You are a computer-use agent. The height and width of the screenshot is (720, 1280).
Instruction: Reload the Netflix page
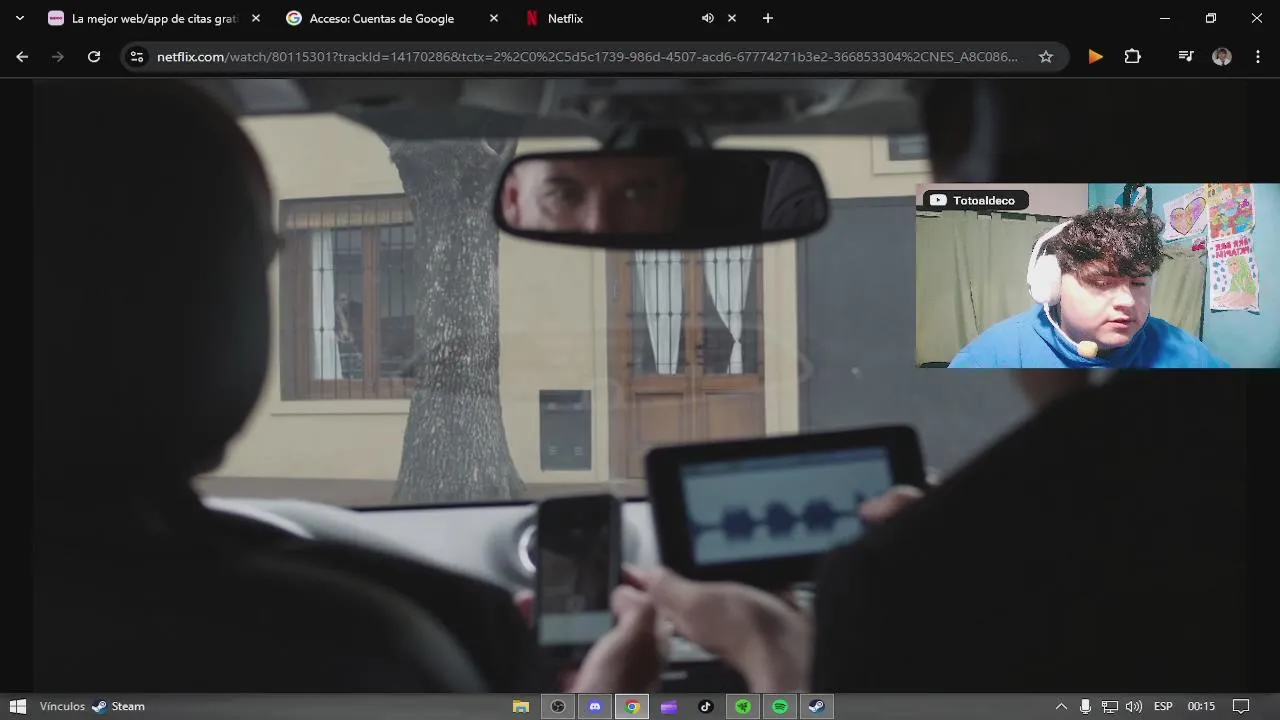tap(94, 57)
